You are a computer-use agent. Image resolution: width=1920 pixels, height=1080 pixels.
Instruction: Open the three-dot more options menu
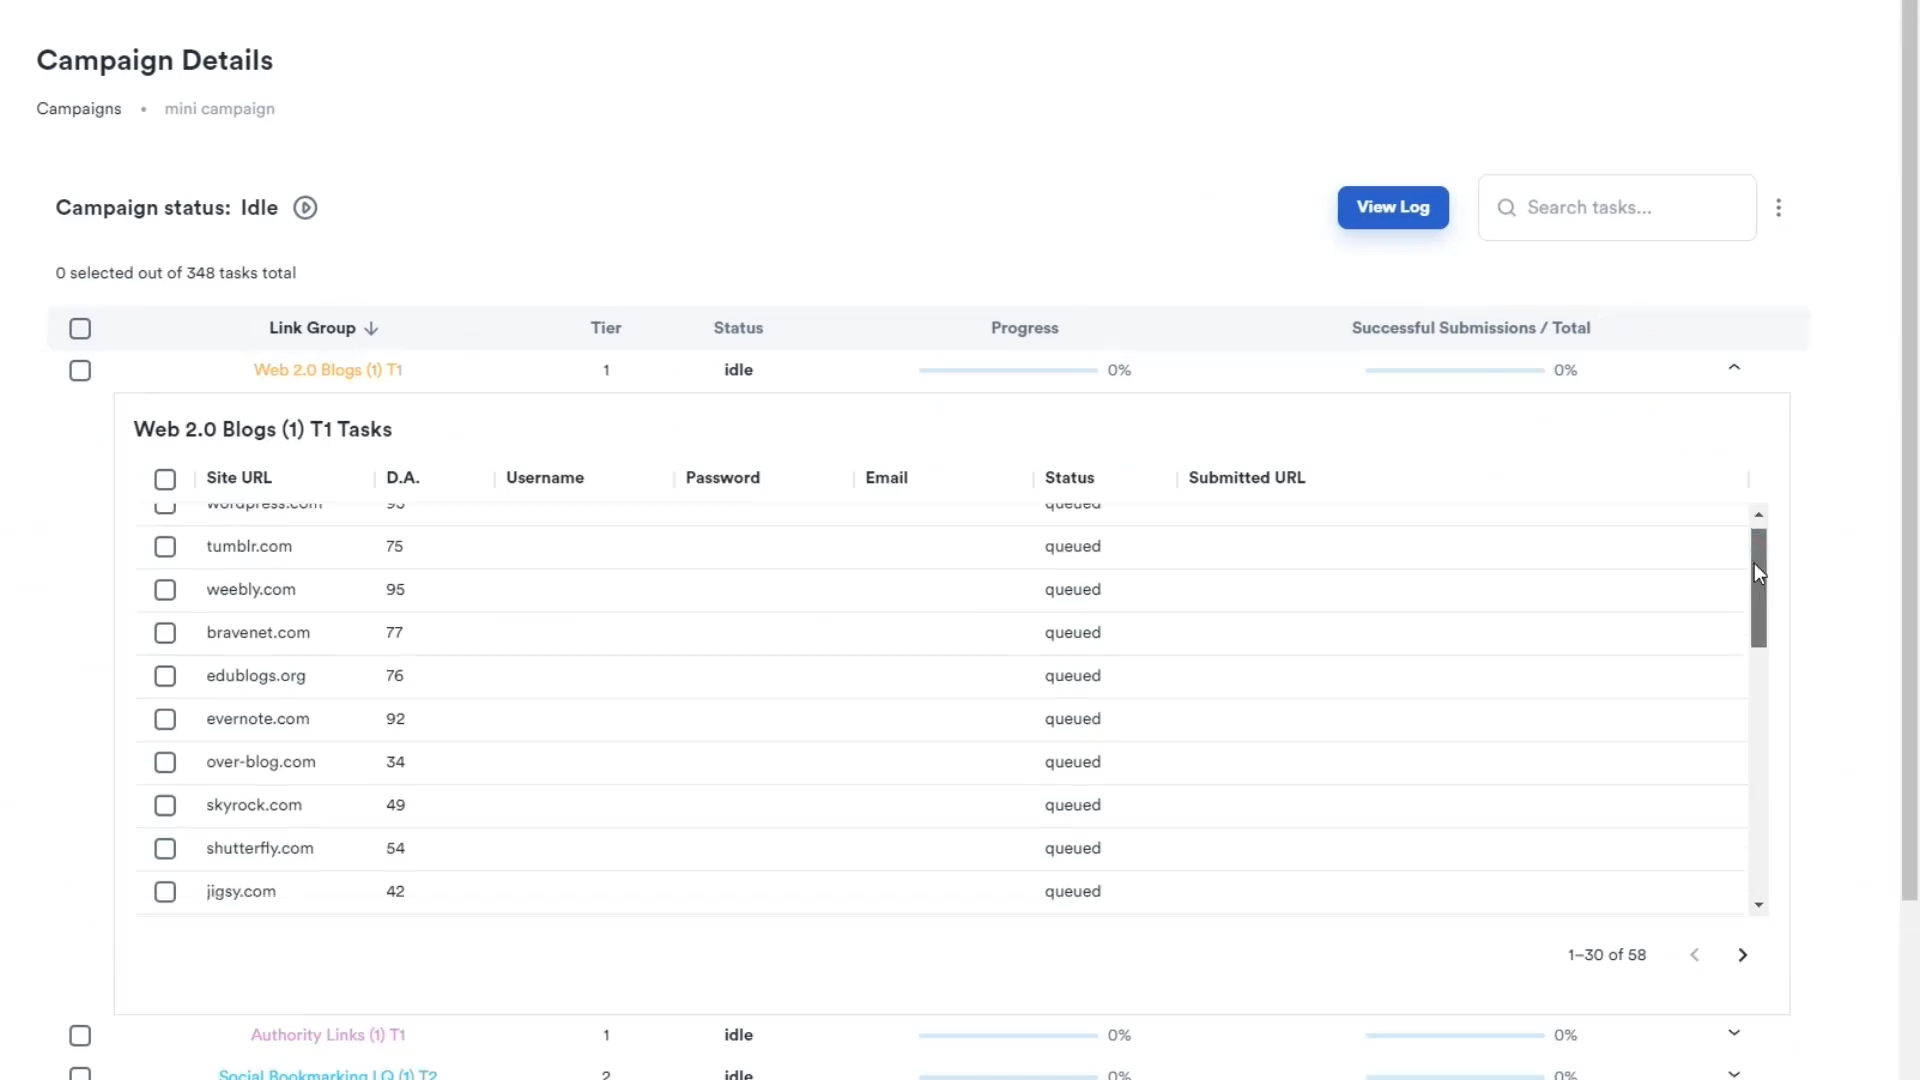[x=1778, y=208]
